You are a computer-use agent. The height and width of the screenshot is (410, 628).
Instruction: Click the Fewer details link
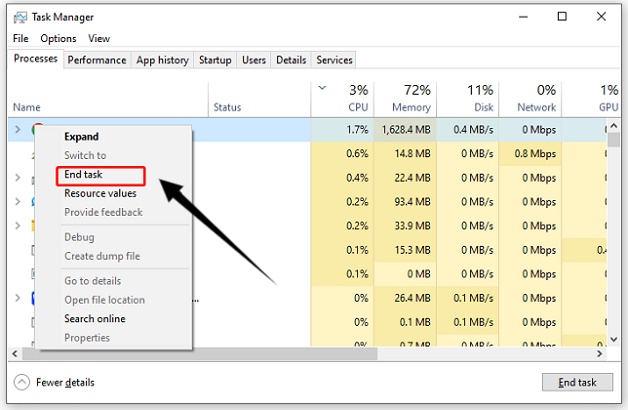coord(65,382)
